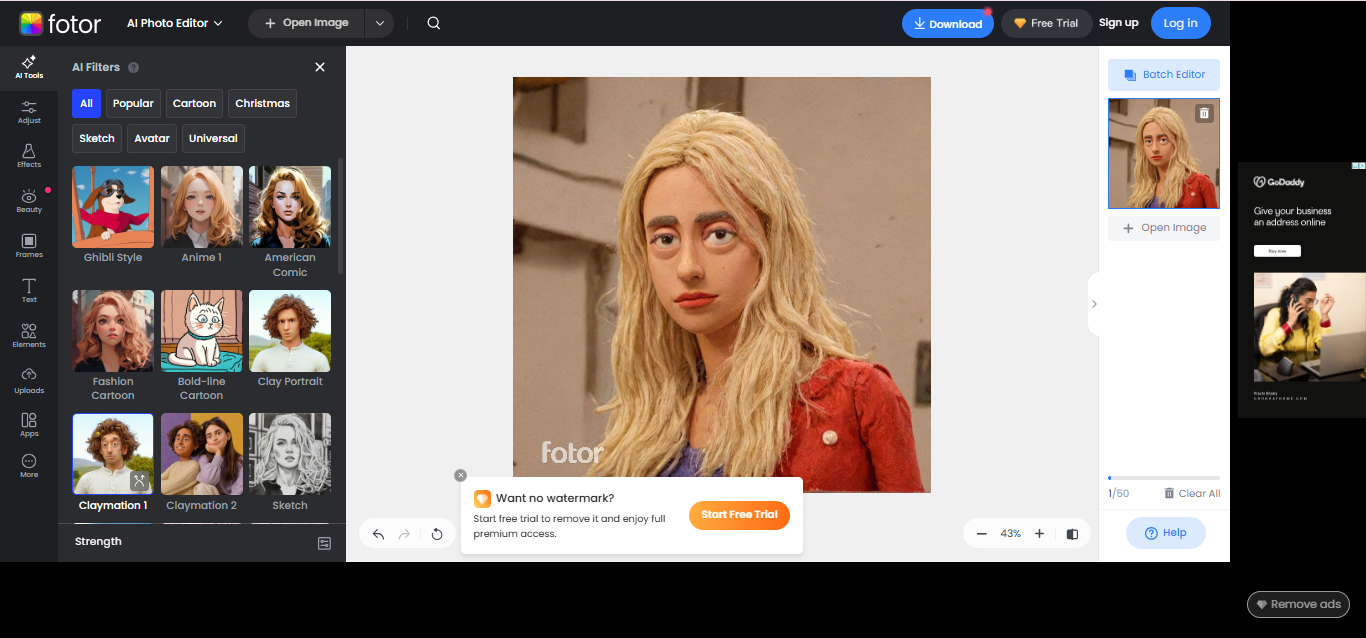
Task: Open the AI Photo Editor dropdown menu
Action: [x=173, y=22]
